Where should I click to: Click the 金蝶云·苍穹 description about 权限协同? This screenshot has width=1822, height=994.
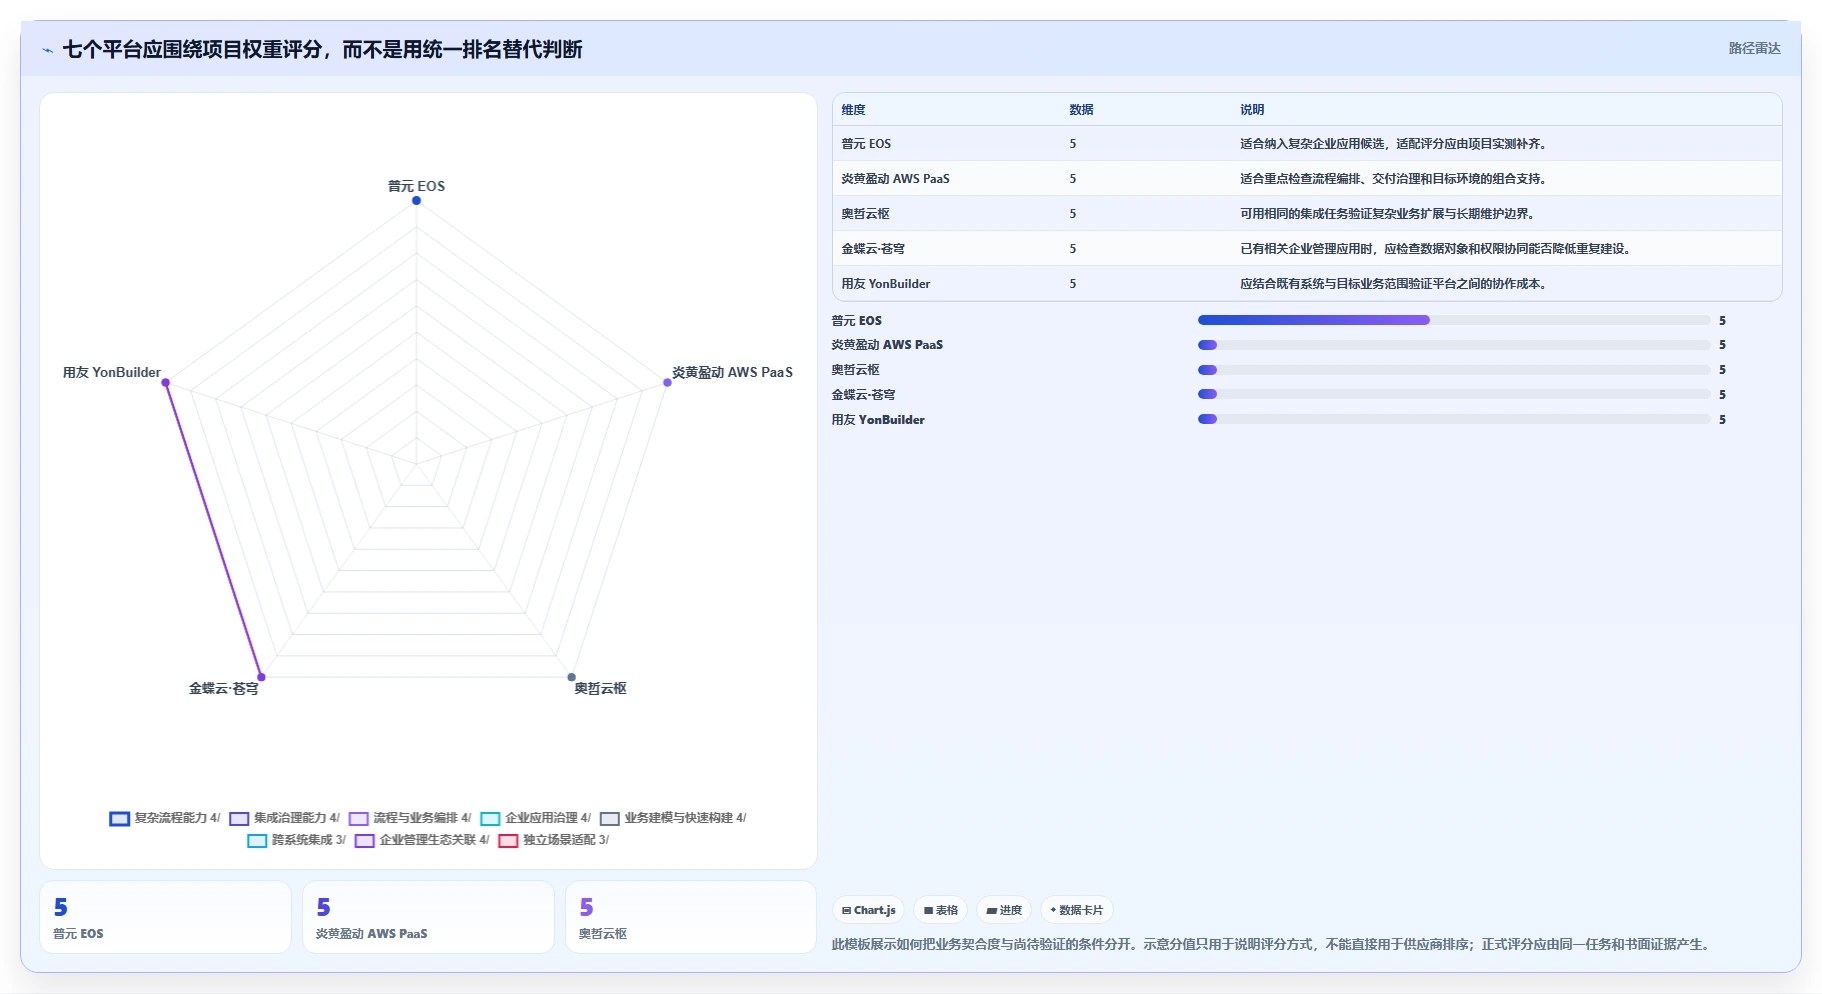[x=1437, y=249]
